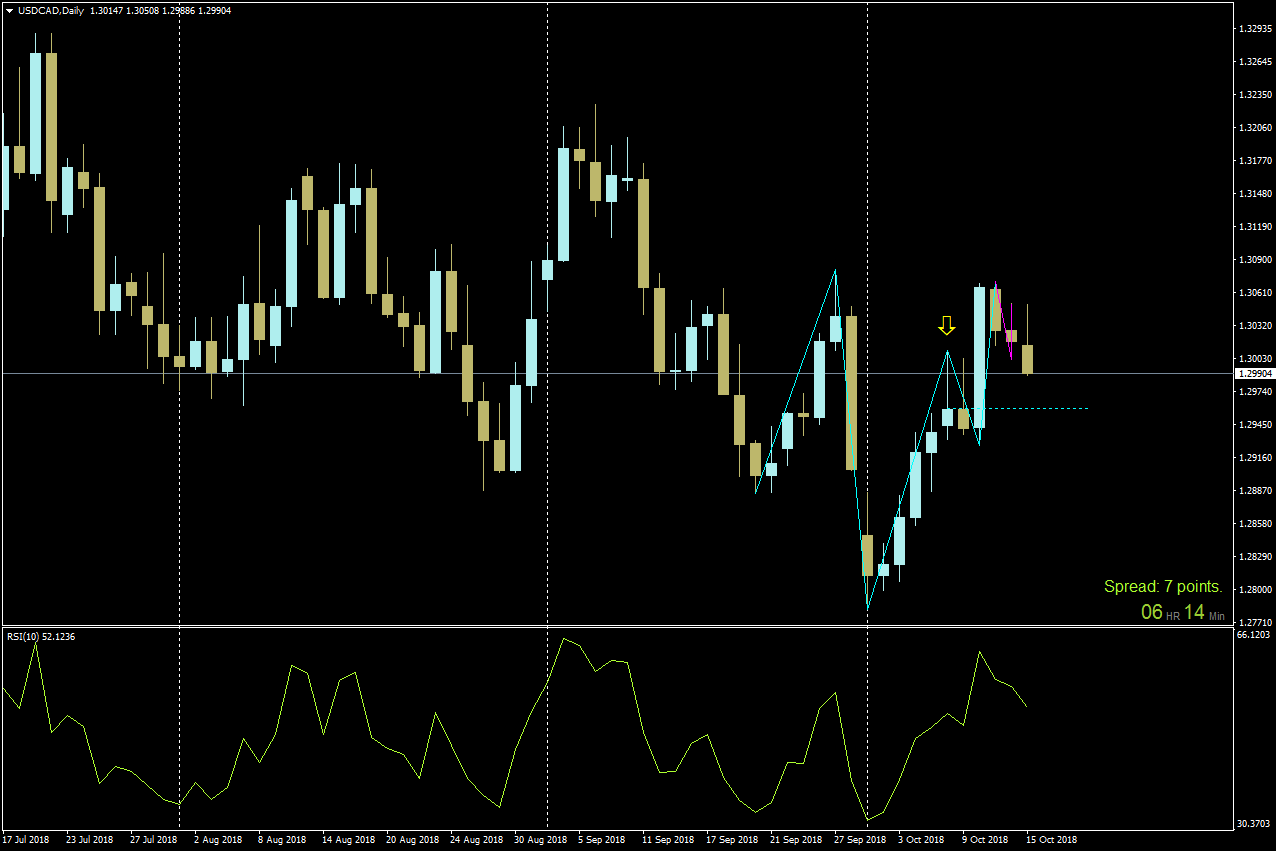This screenshot has height=851, width=1276.
Task: Click the 3 Oct 2018 date label
Action: tap(922, 840)
